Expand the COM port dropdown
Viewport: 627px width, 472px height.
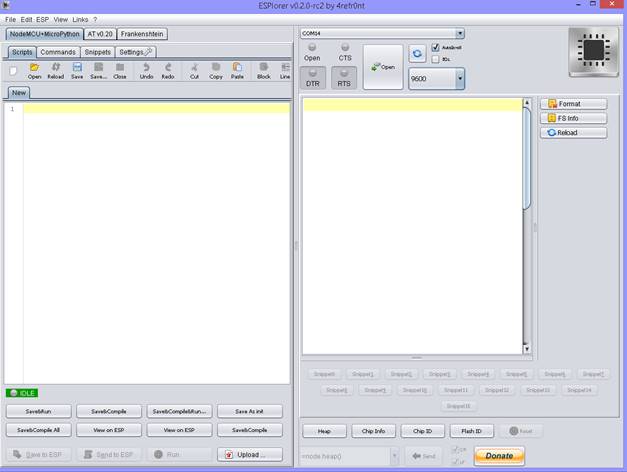click(x=460, y=33)
